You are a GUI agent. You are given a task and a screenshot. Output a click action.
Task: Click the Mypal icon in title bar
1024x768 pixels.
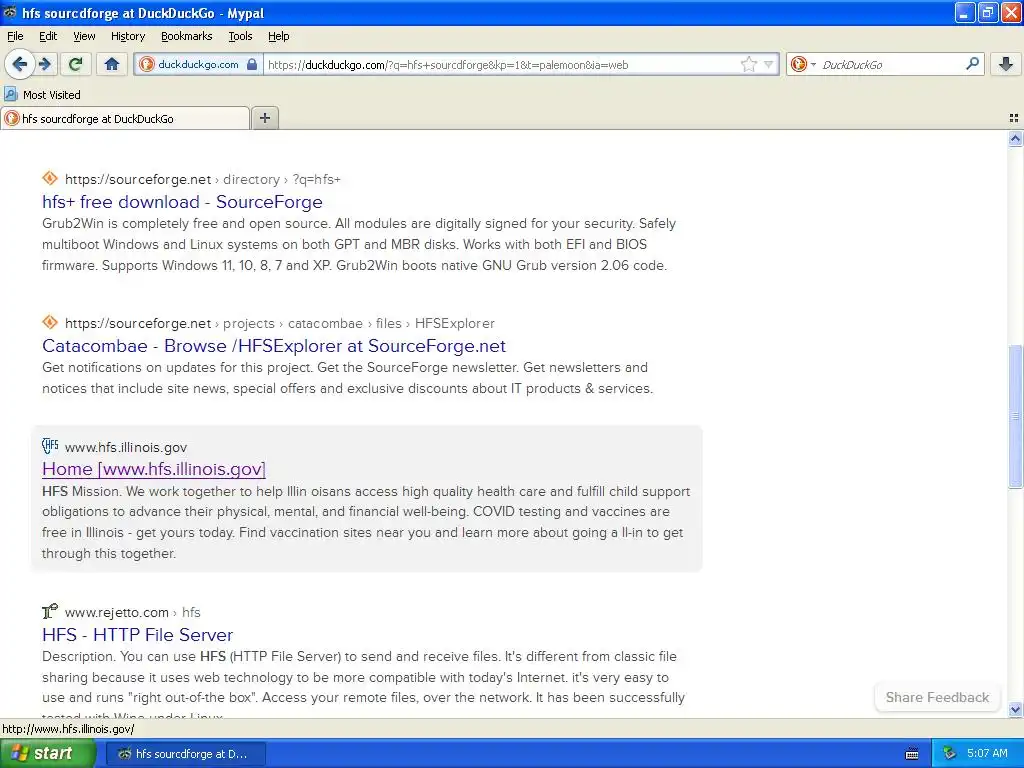click(x=10, y=12)
